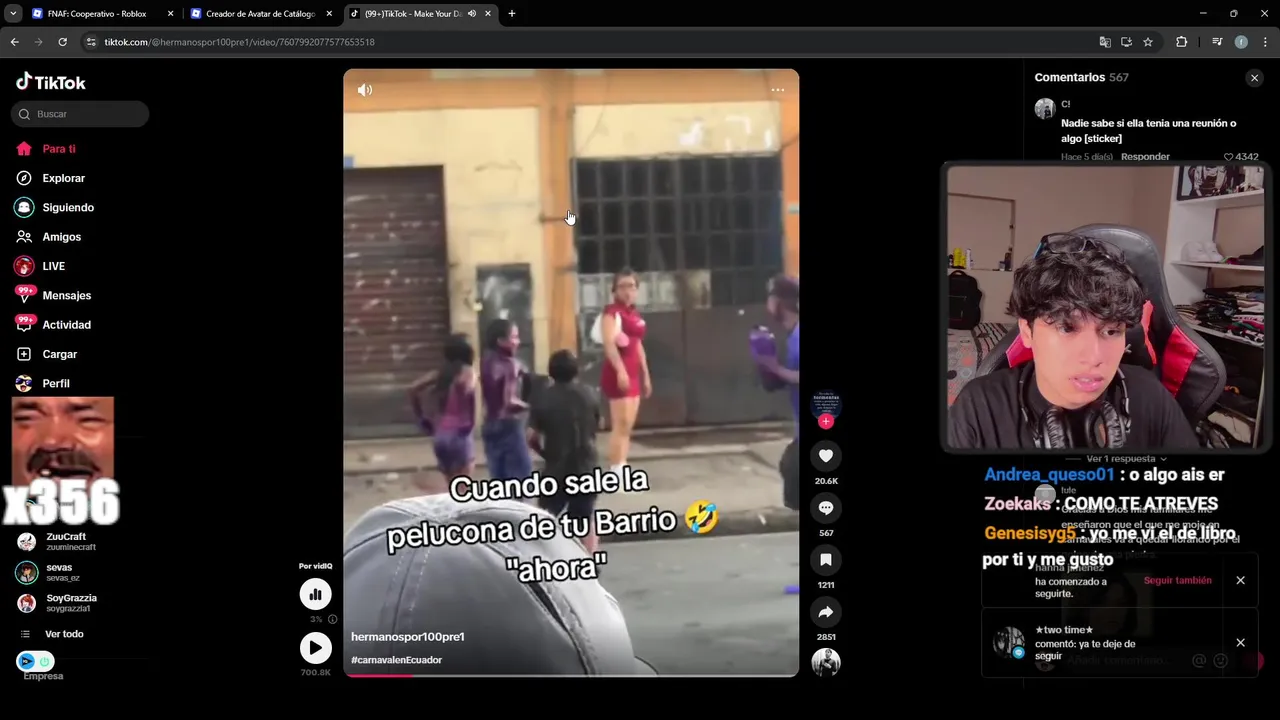Open spinning sound disc thumbnail
The image size is (1280, 720).
click(826, 662)
